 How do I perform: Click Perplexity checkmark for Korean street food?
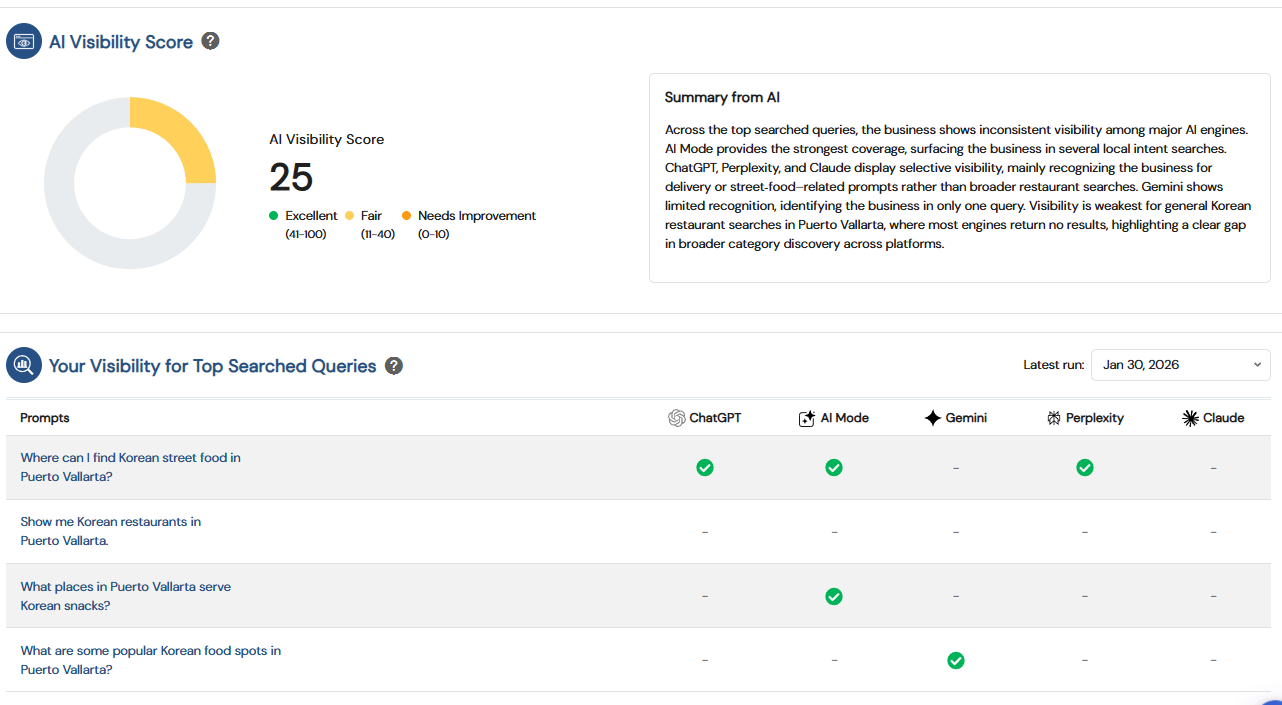(x=1085, y=467)
